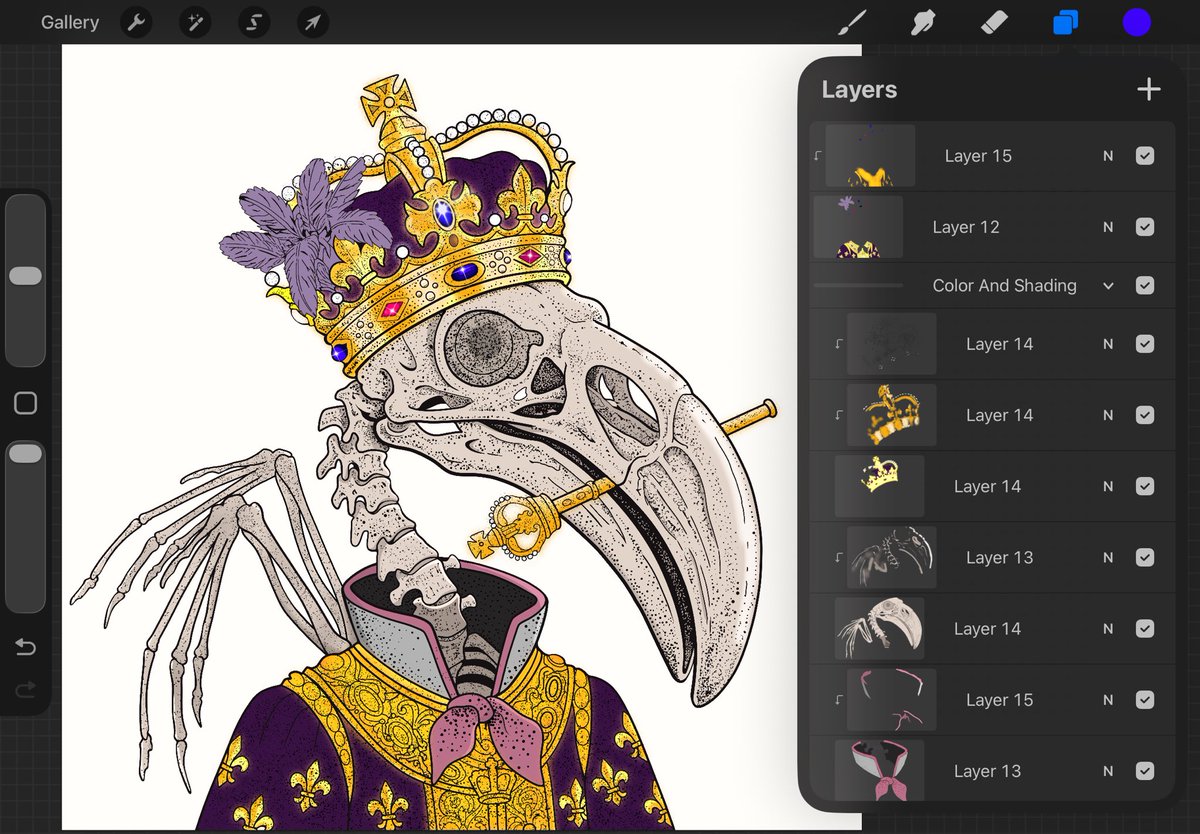
Task: Tap the yellow garment thumbnail of top Layer 15
Action: [870, 156]
